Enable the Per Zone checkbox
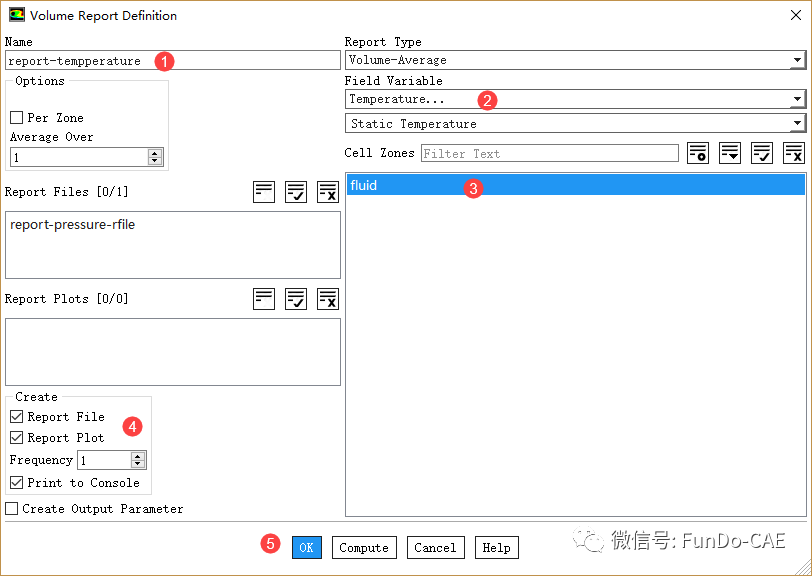The width and height of the screenshot is (812, 576). [16, 117]
